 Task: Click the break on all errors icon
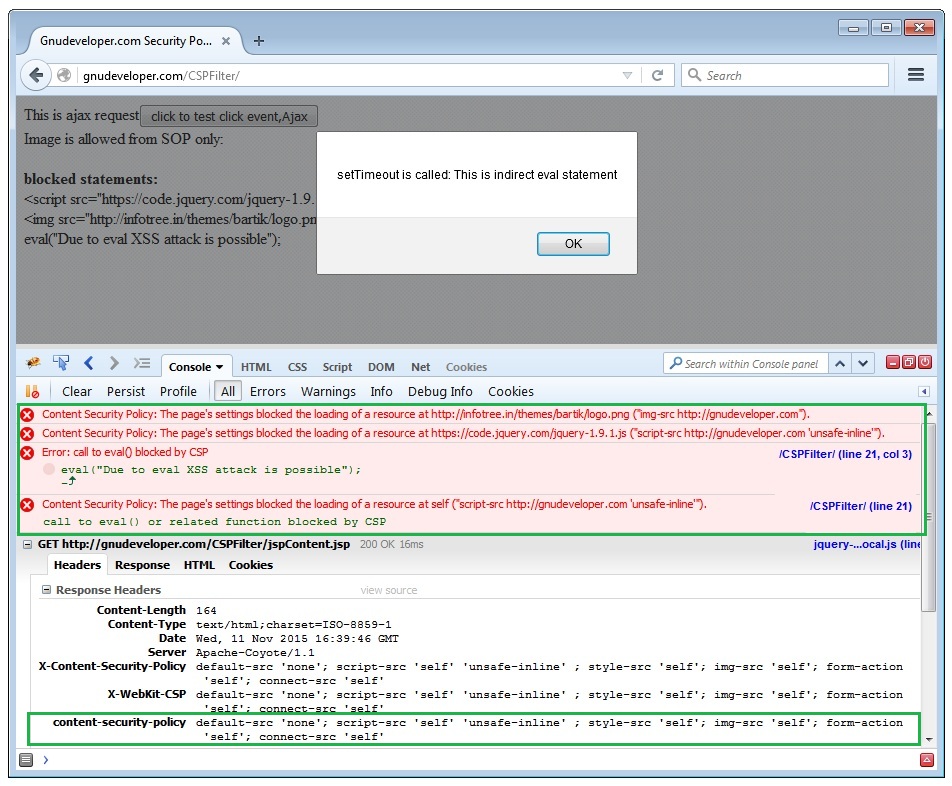(x=32, y=391)
